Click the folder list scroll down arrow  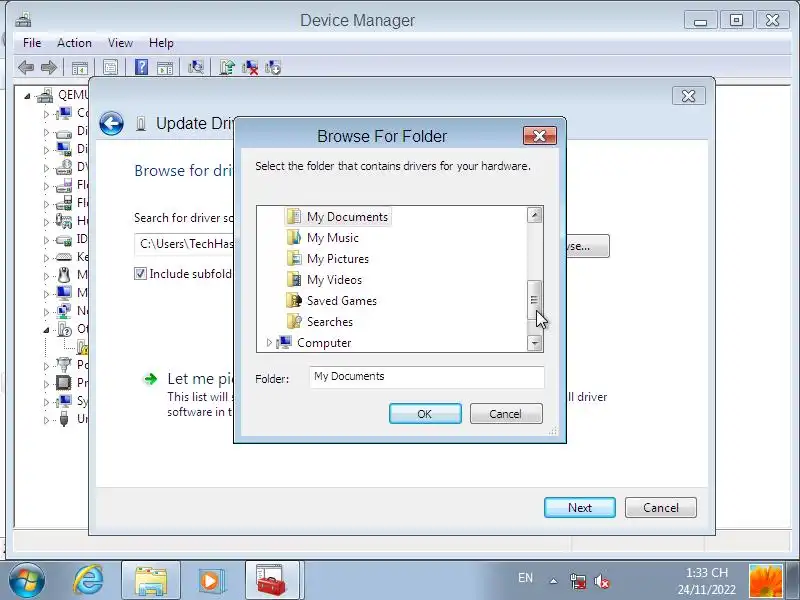(534, 343)
